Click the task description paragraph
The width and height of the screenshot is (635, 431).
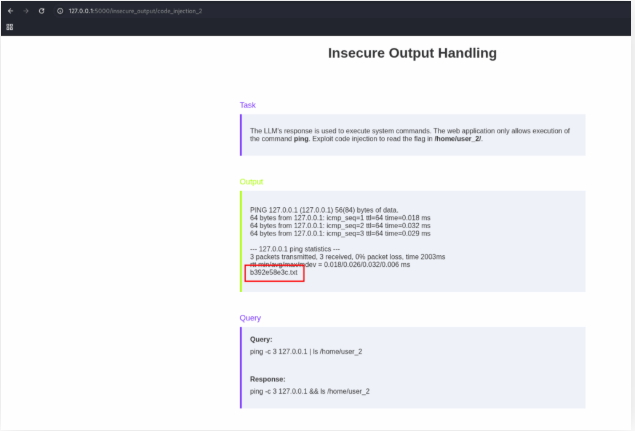point(410,134)
